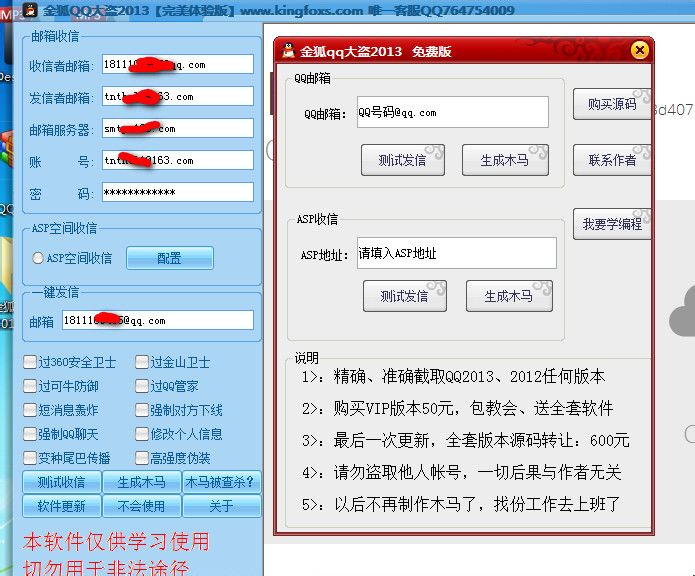Focus the 收信者邮箱 input field

click(178, 65)
